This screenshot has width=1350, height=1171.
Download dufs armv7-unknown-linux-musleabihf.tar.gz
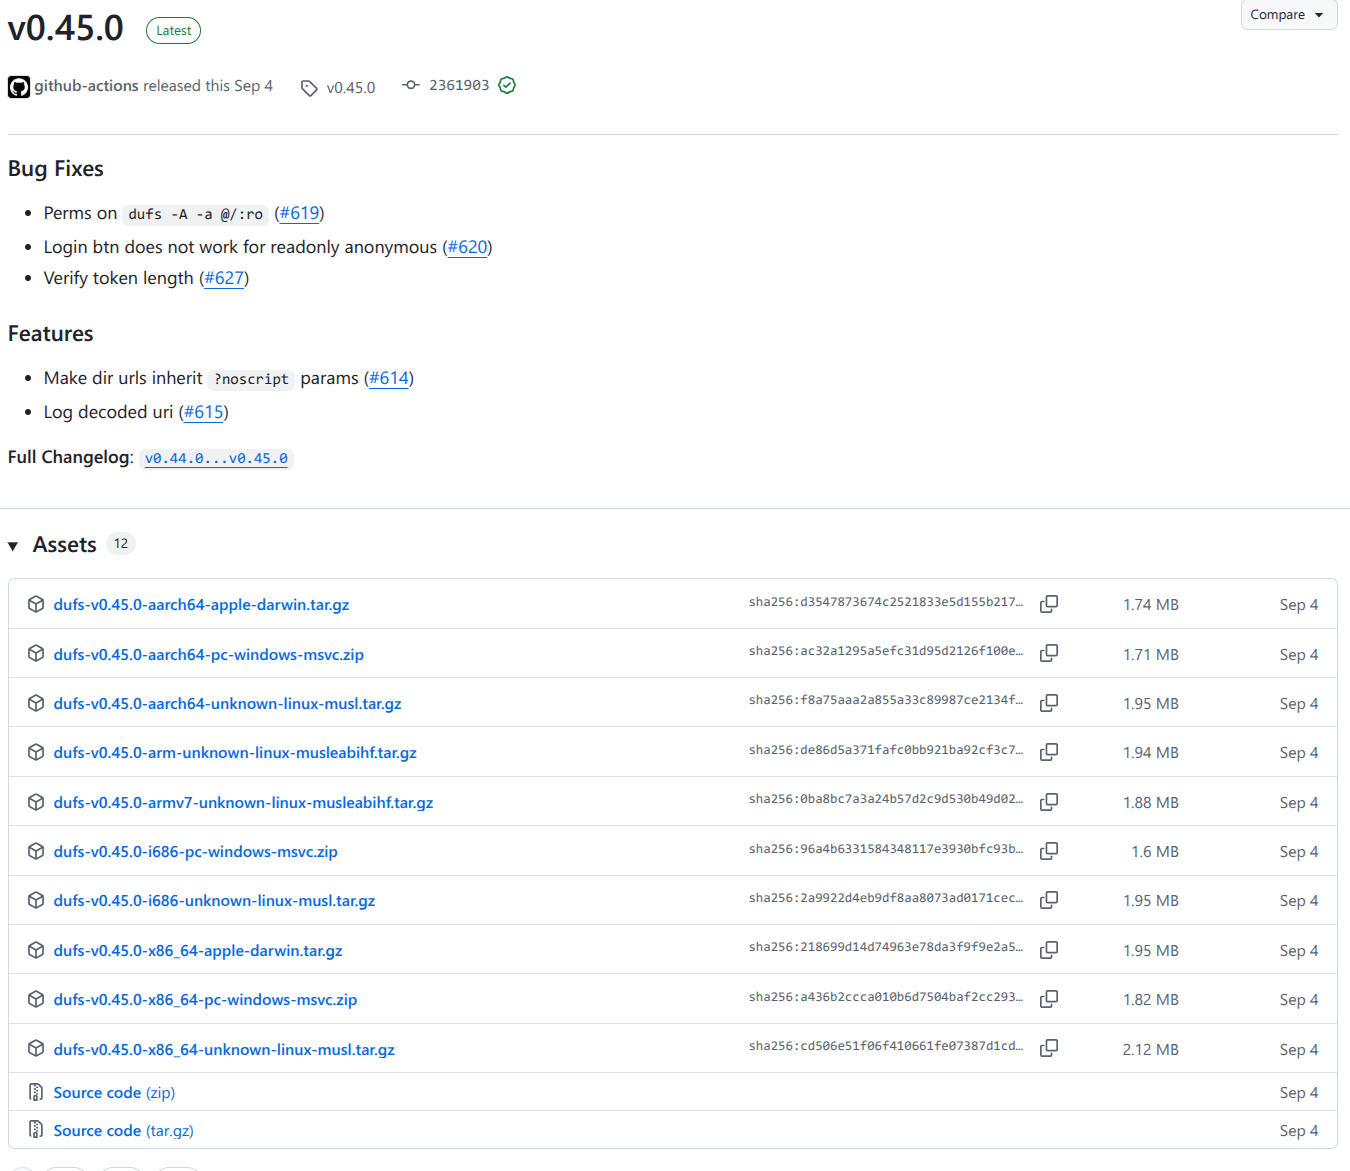pos(243,803)
